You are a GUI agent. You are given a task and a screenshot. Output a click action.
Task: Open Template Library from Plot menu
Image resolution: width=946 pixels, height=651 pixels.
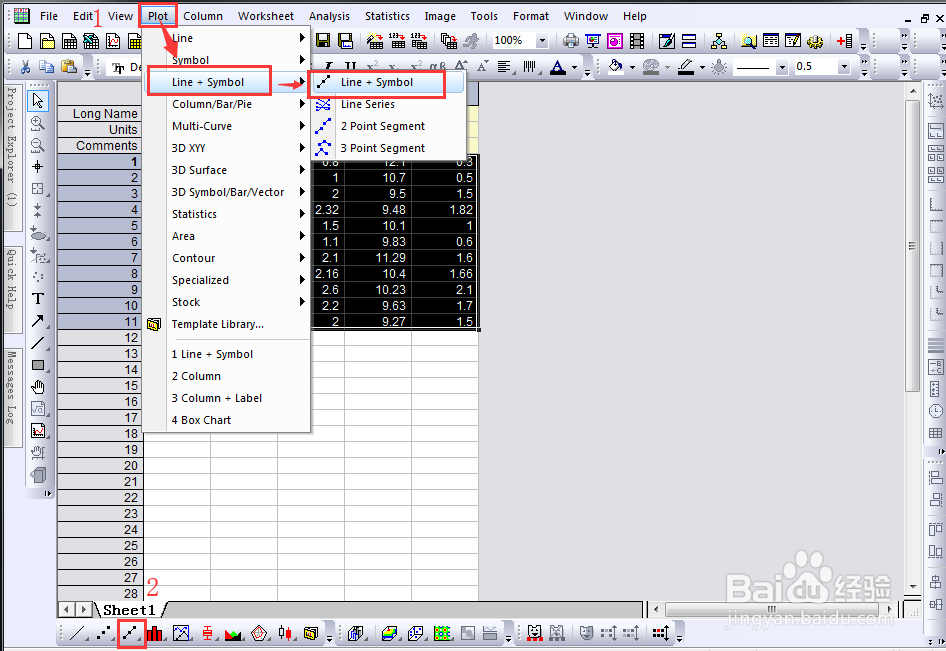[x=227, y=325]
